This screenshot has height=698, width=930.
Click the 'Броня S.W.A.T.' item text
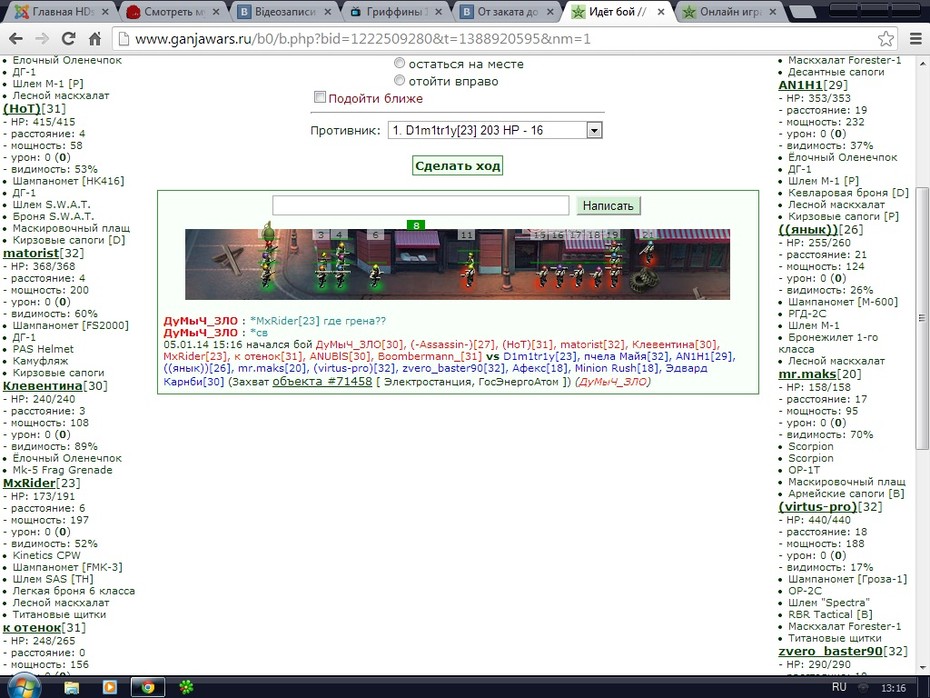53,216
